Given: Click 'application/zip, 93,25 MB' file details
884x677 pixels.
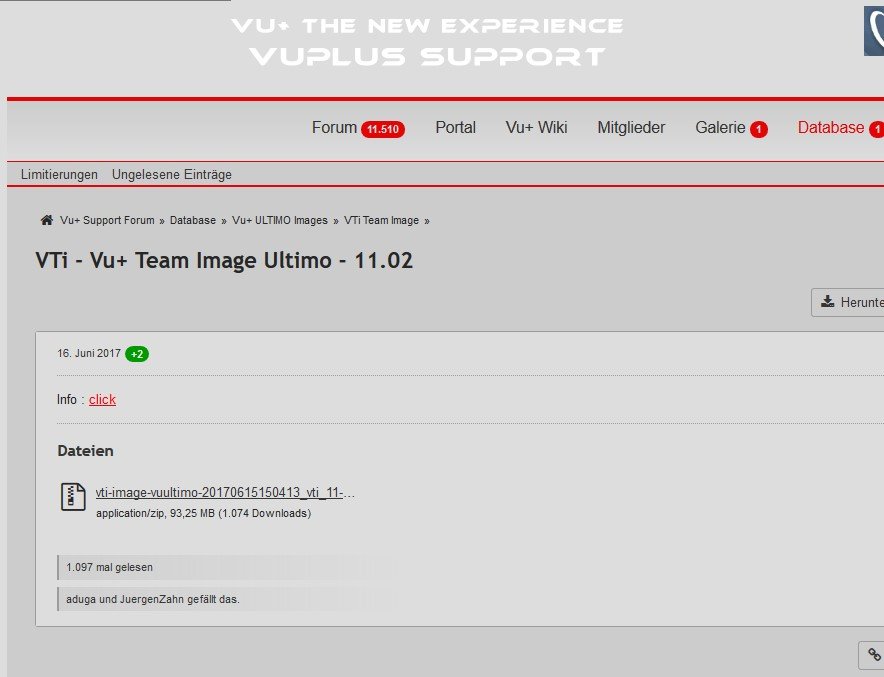Looking at the screenshot, I should pos(204,514).
